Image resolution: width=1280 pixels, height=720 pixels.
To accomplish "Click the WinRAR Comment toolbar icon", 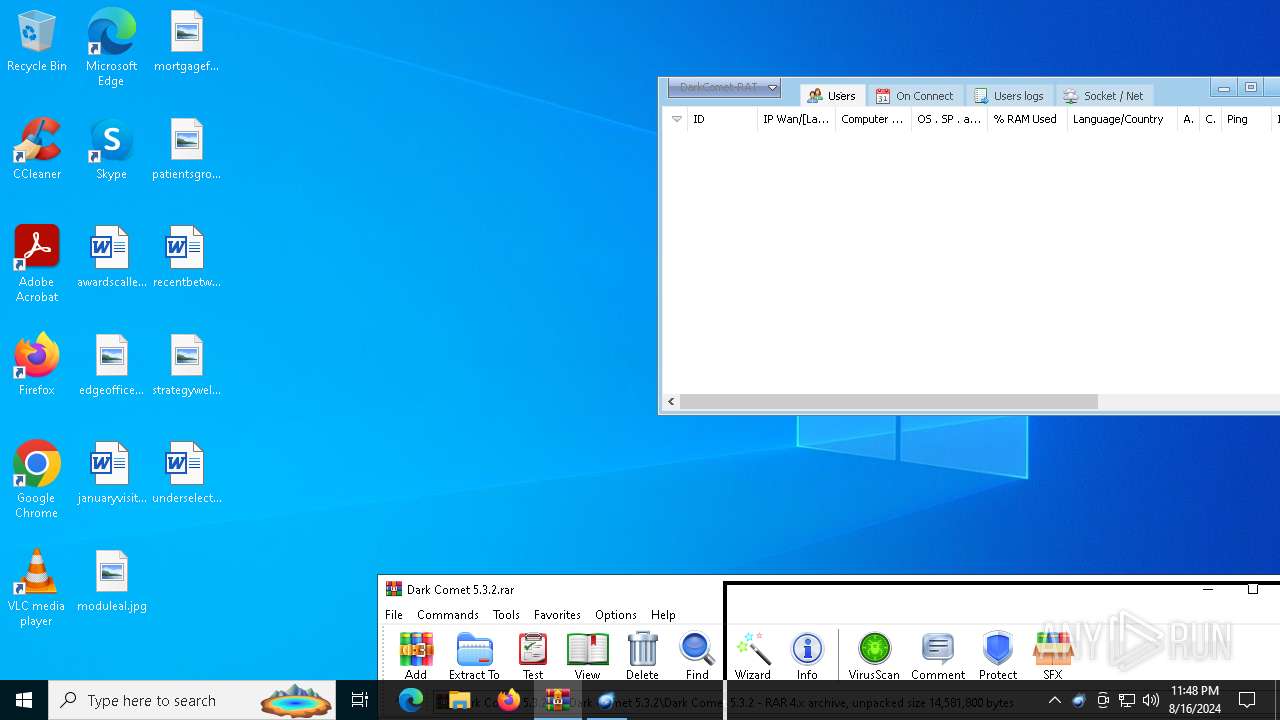I will (x=938, y=655).
